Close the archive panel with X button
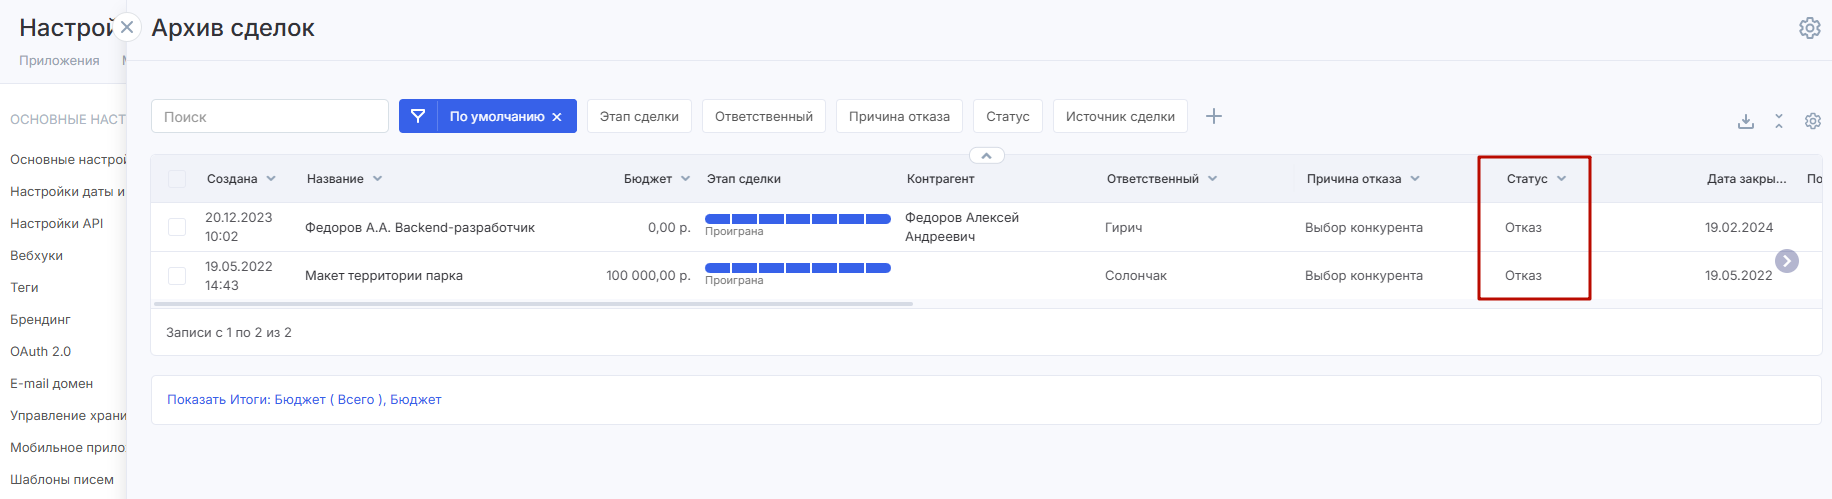This screenshot has height=499, width=1832. (x=127, y=27)
